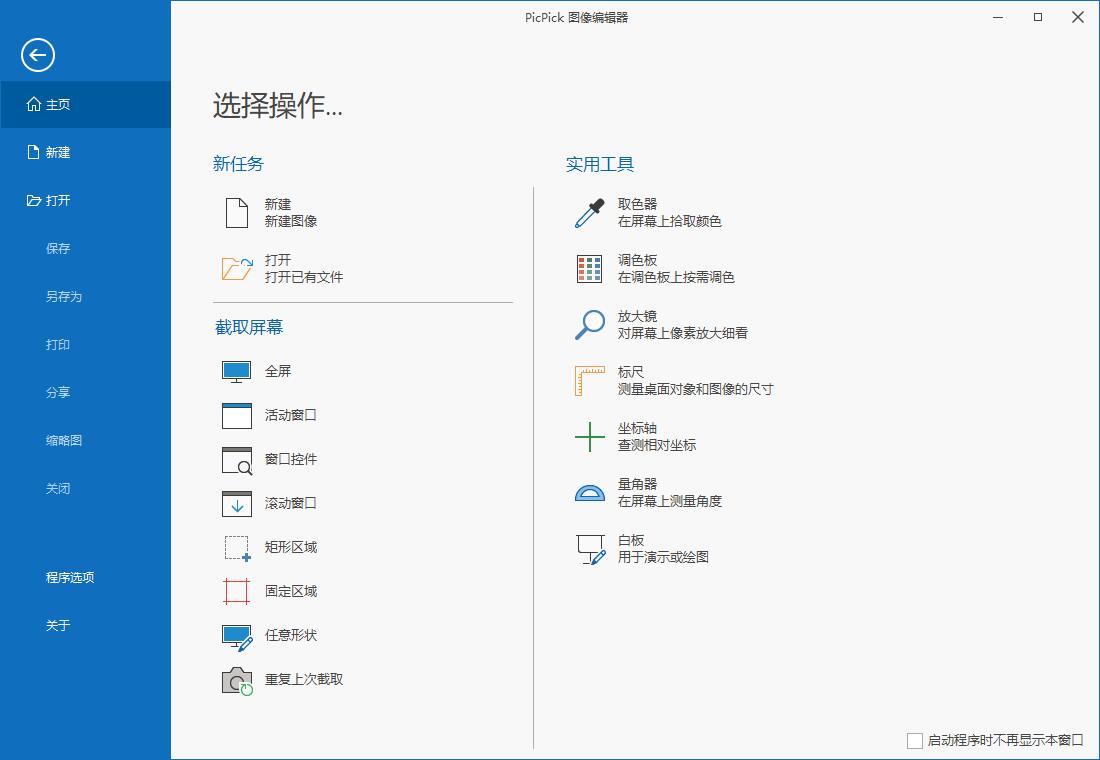Click the red 固定区域 crop icon
This screenshot has height=760, width=1100.
(x=236, y=592)
